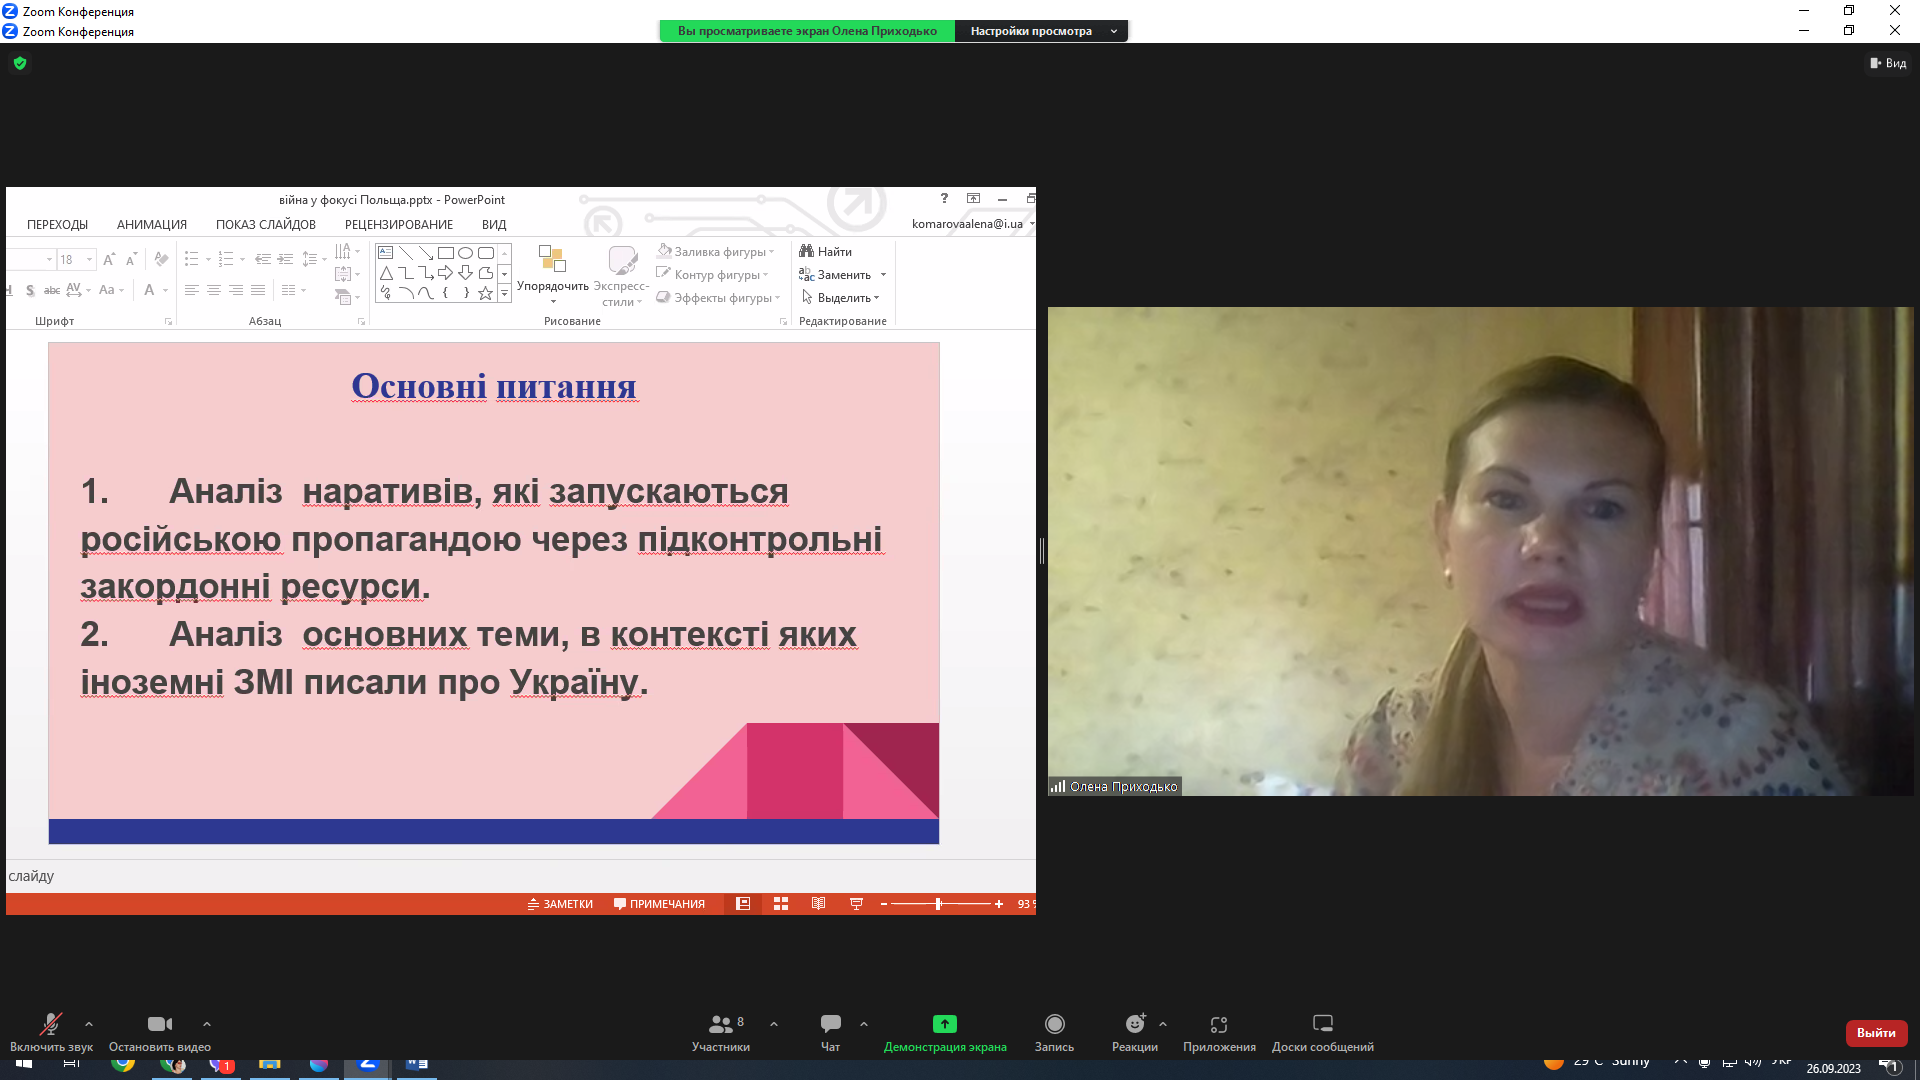Leave meeting with Выйти button
Image resolution: width=1920 pixels, height=1080 pixels.
(1876, 1033)
